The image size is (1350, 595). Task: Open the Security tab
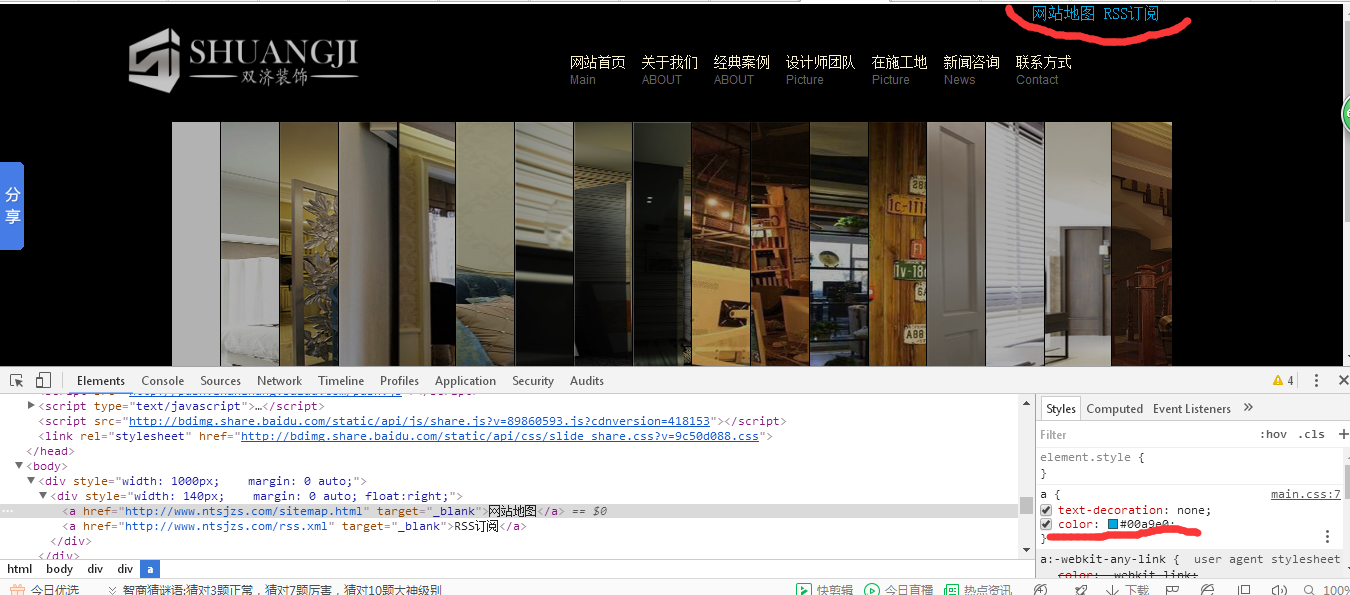[533, 381]
